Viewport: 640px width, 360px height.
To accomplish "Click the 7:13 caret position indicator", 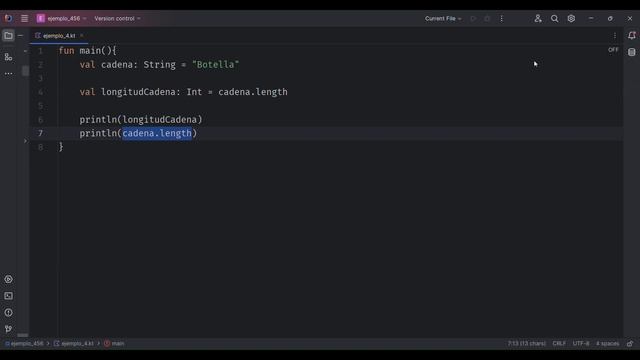I will (x=527, y=344).
